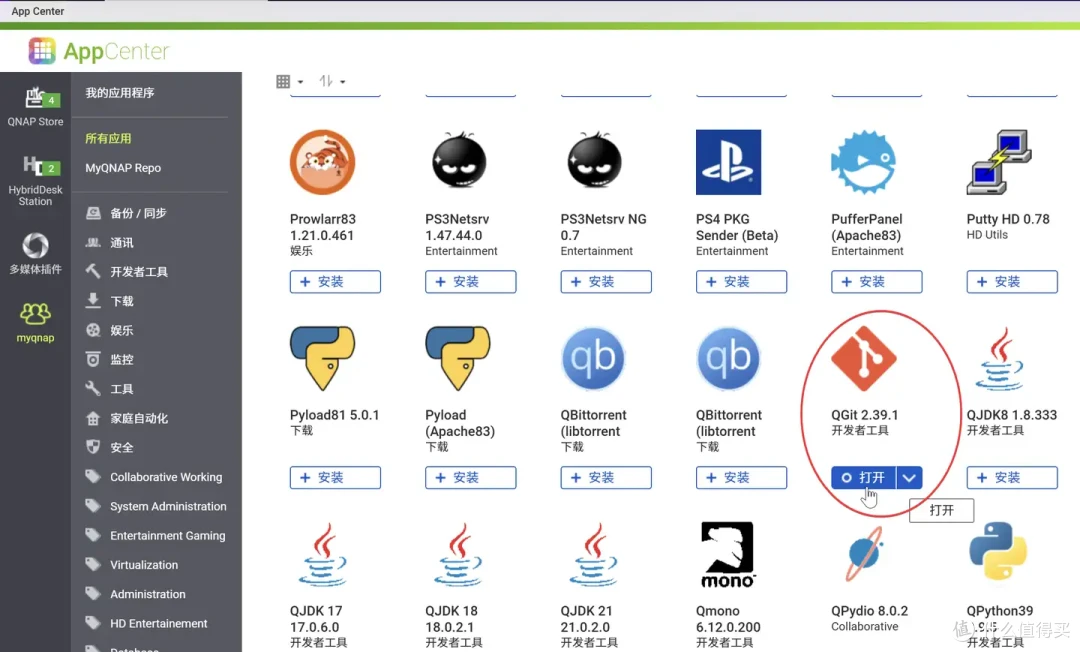Select 安全 category
The image size is (1080, 652).
pyautogui.click(x=122, y=448)
